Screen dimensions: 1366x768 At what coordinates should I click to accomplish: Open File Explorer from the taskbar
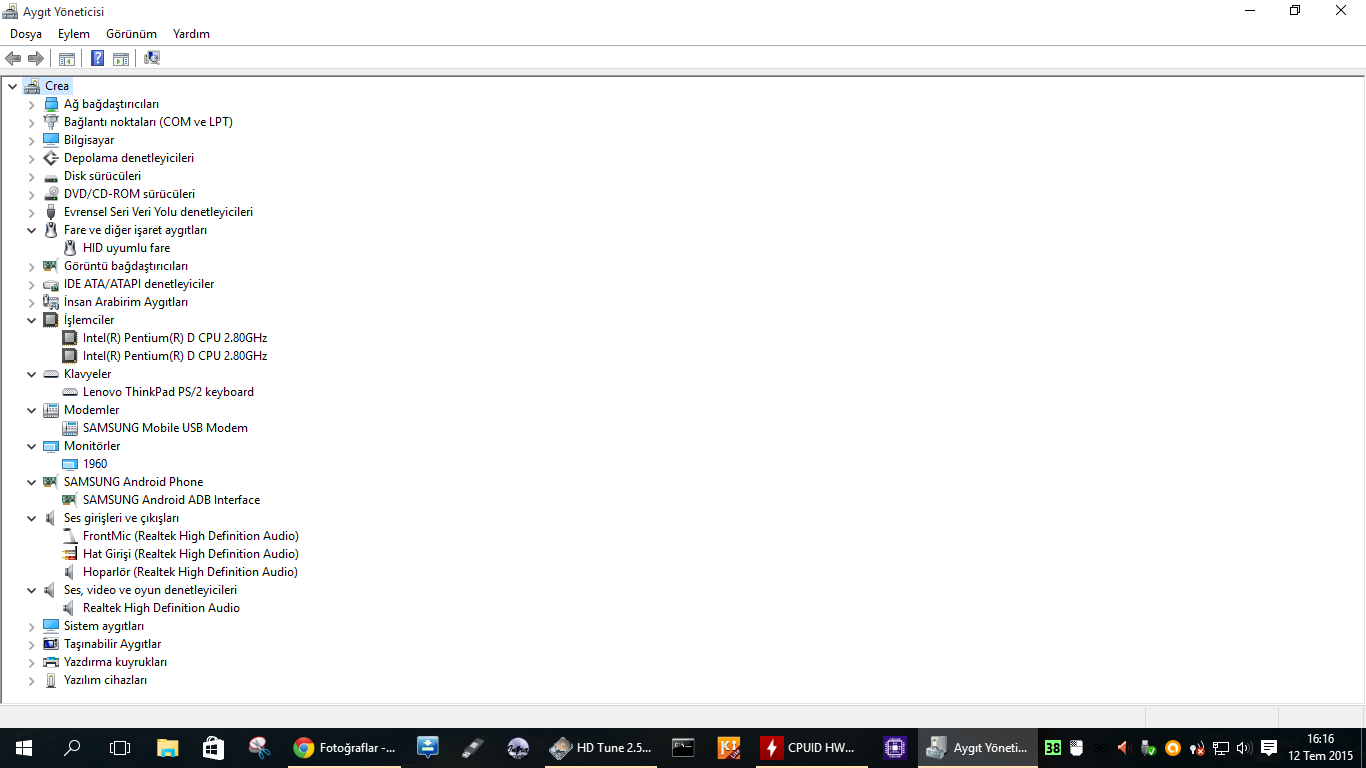(168, 747)
